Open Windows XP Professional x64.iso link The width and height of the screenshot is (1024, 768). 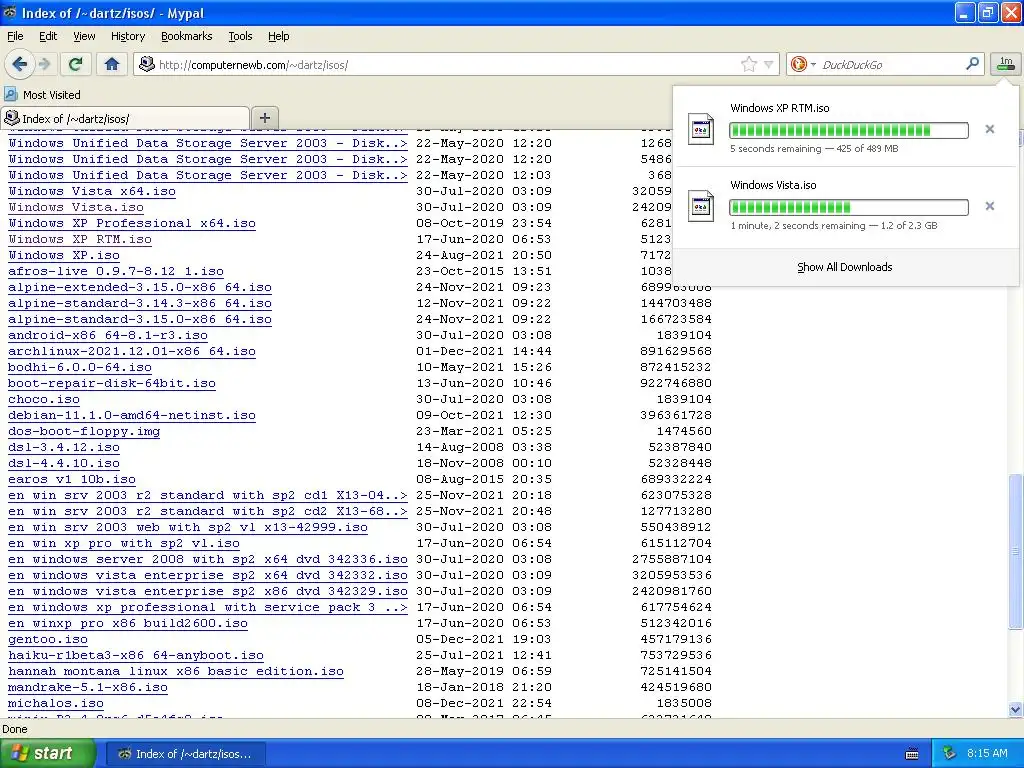coord(132,223)
